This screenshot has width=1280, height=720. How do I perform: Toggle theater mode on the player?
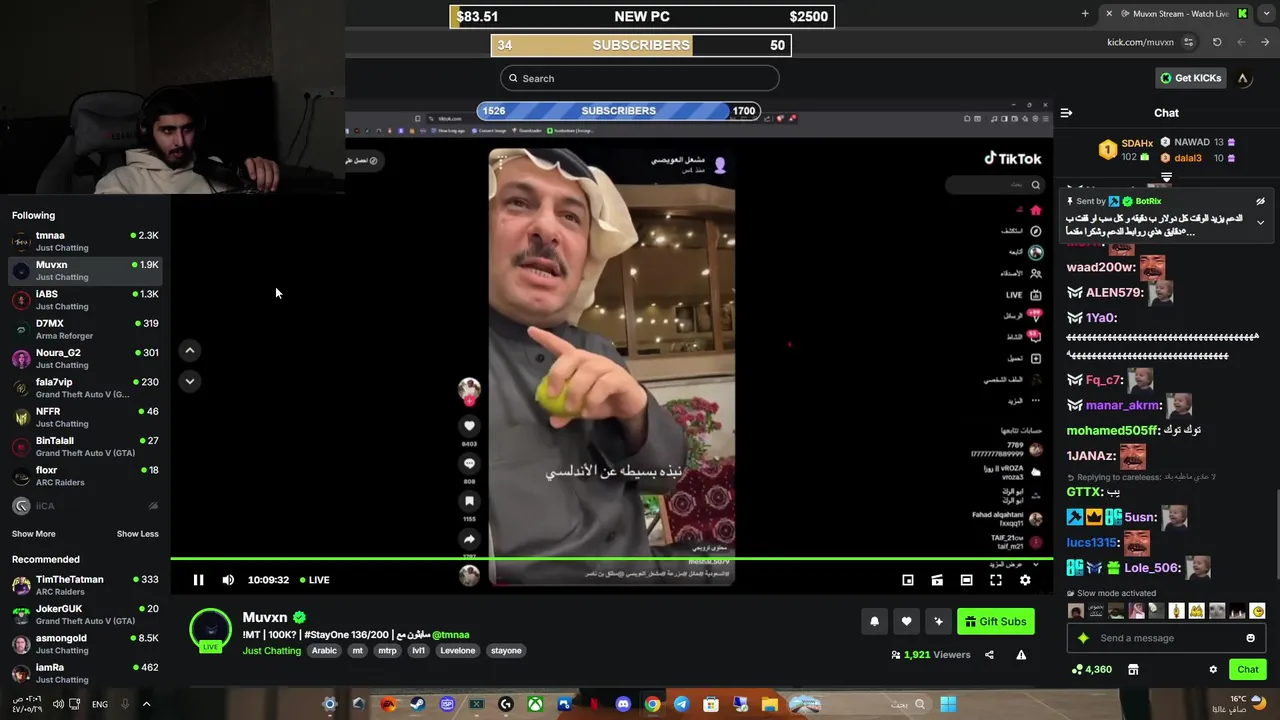[966, 580]
